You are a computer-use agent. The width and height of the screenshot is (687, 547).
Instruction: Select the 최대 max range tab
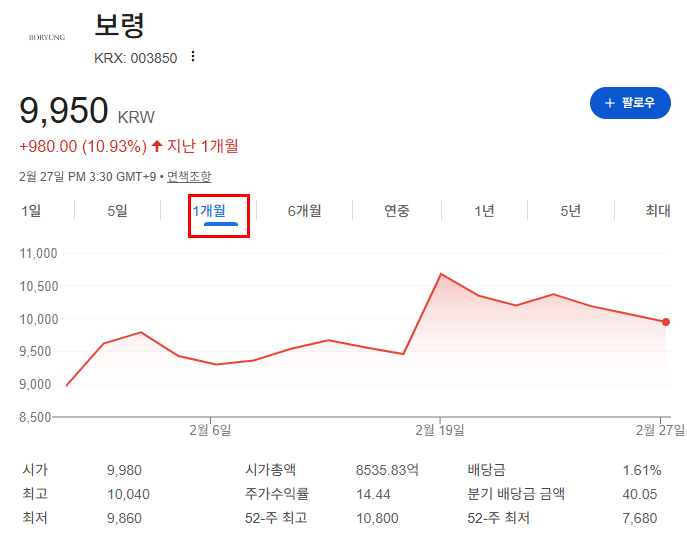pos(658,211)
